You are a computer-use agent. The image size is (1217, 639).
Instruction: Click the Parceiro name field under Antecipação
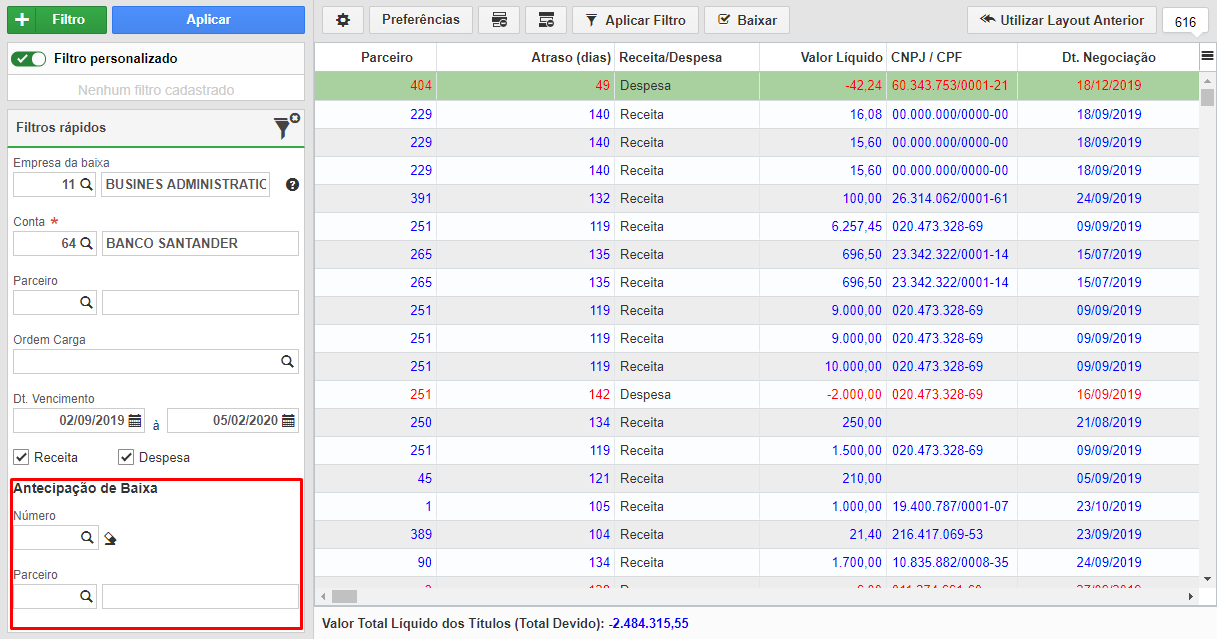click(x=200, y=597)
